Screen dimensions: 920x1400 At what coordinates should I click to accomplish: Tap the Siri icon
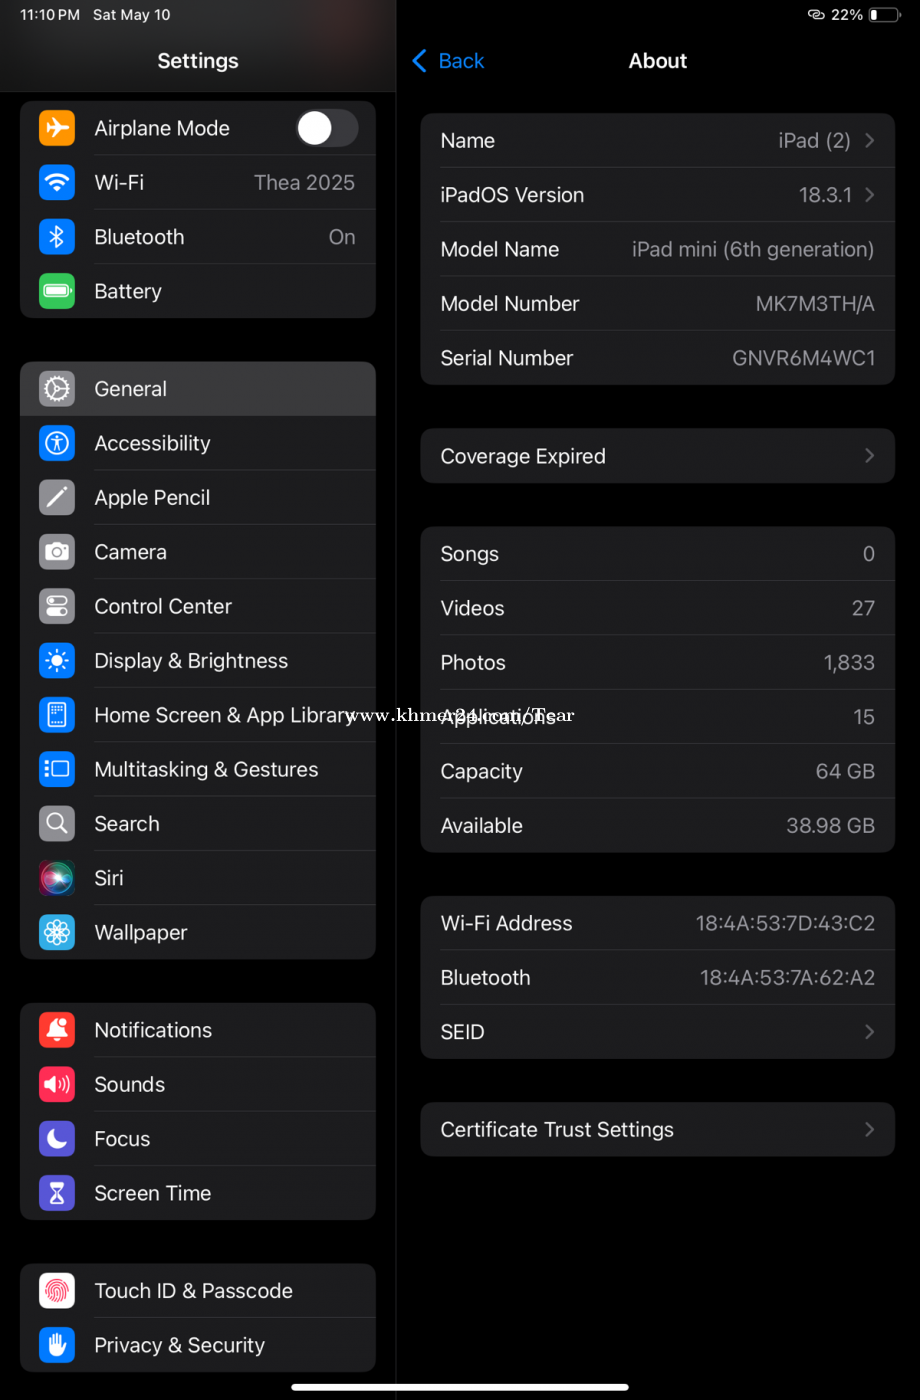point(57,878)
